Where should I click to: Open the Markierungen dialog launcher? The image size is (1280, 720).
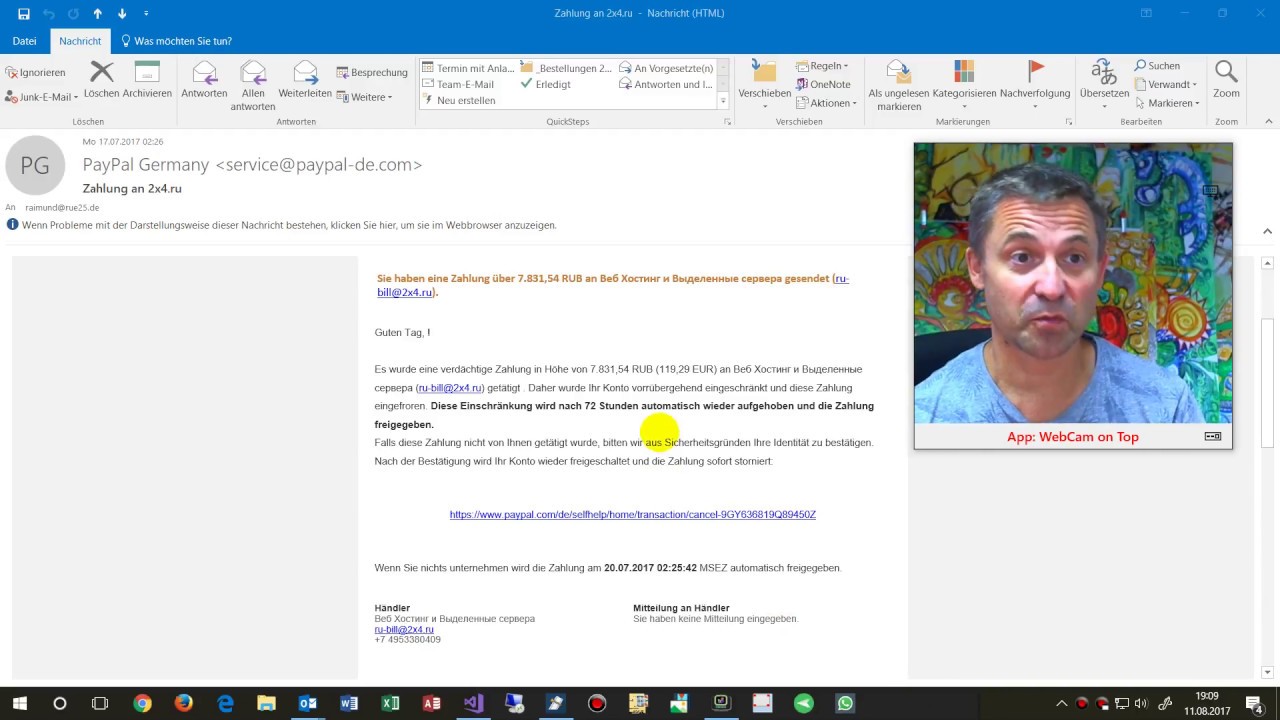[1068, 122]
